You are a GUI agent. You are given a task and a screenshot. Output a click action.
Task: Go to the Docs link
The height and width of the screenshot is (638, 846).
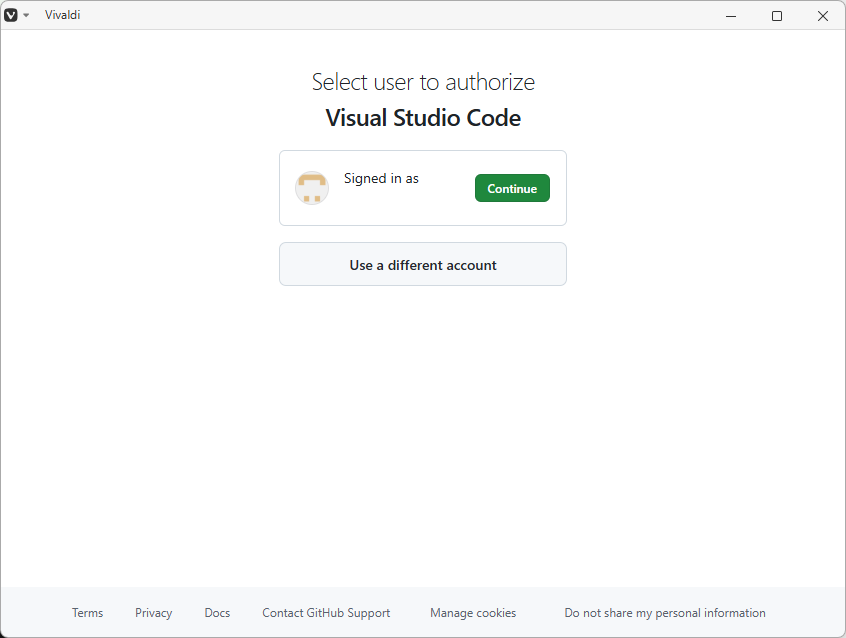(x=217, y=613)
